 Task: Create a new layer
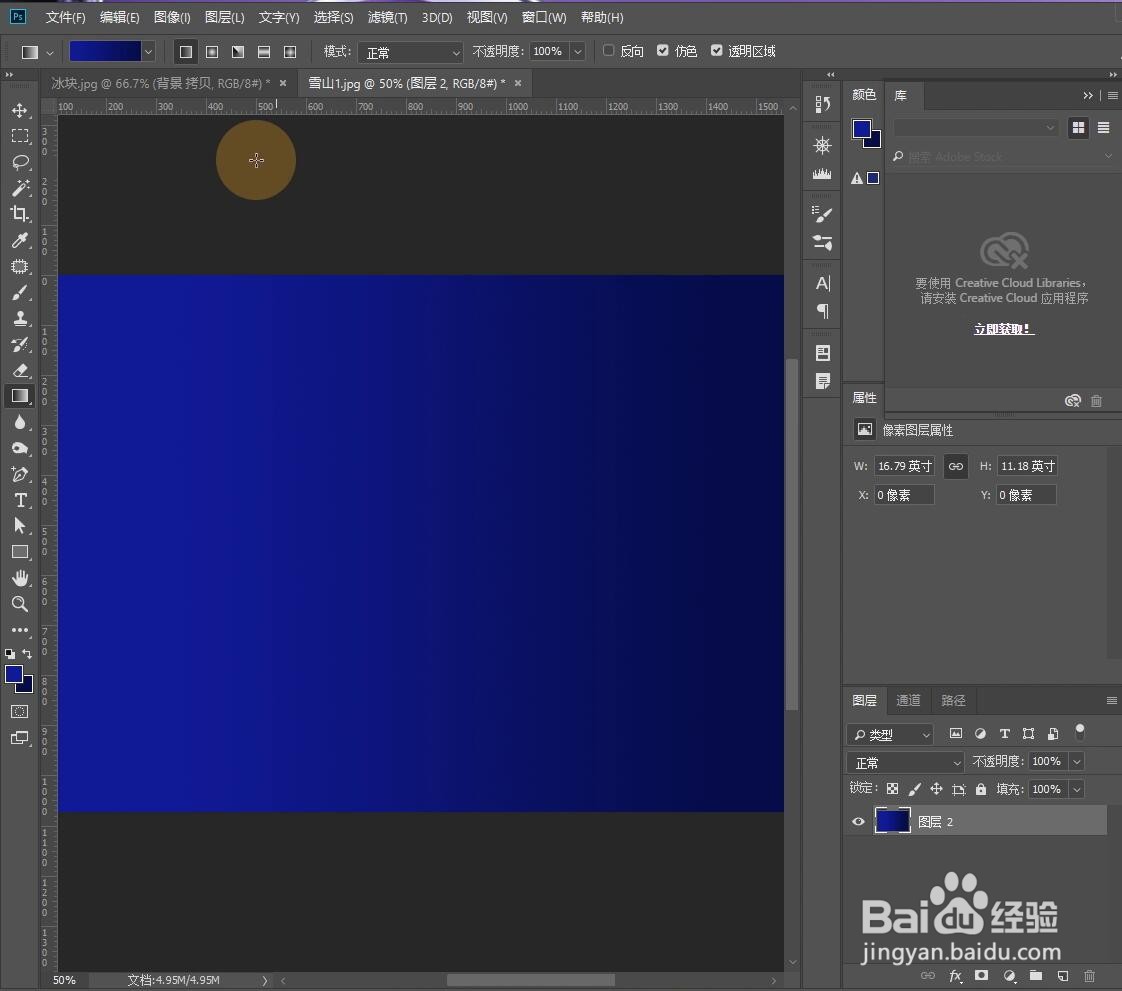(1063, 976)
